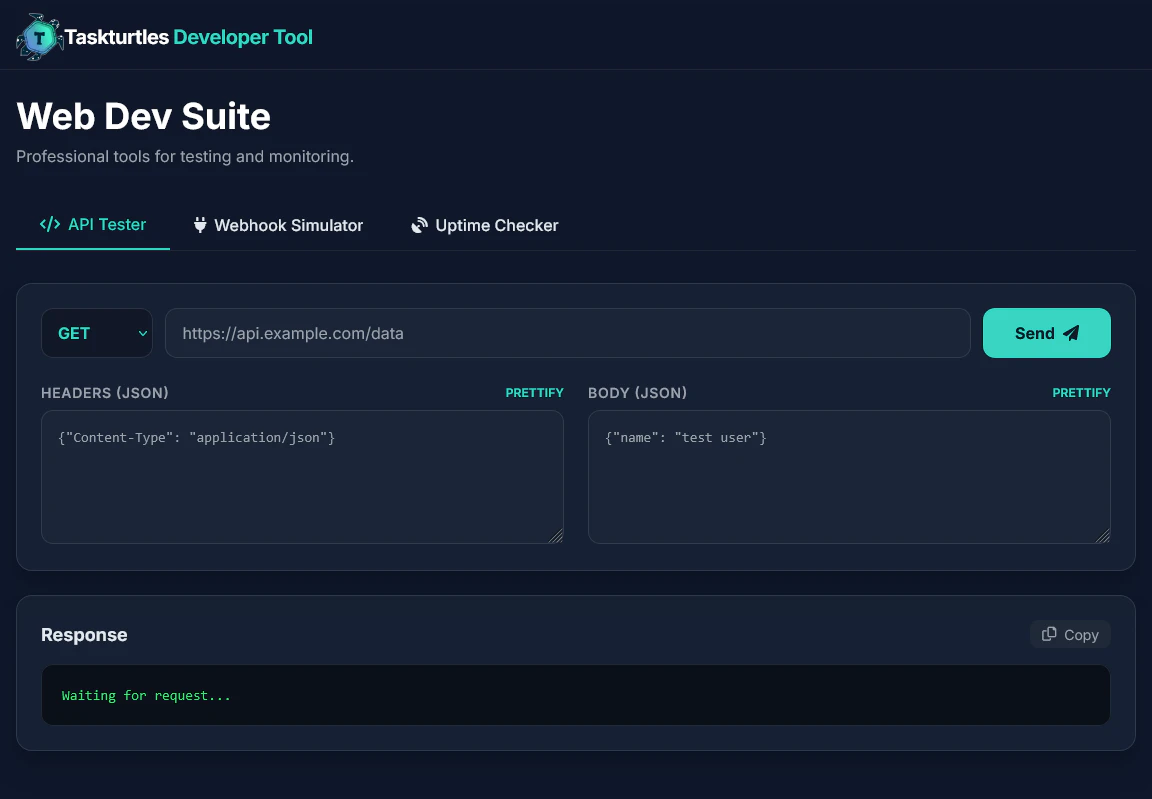Image resolution: width=1152 pixels, height=799 pixels.
Task: Click Send to submit the request
Action: tap(1047, 333)
